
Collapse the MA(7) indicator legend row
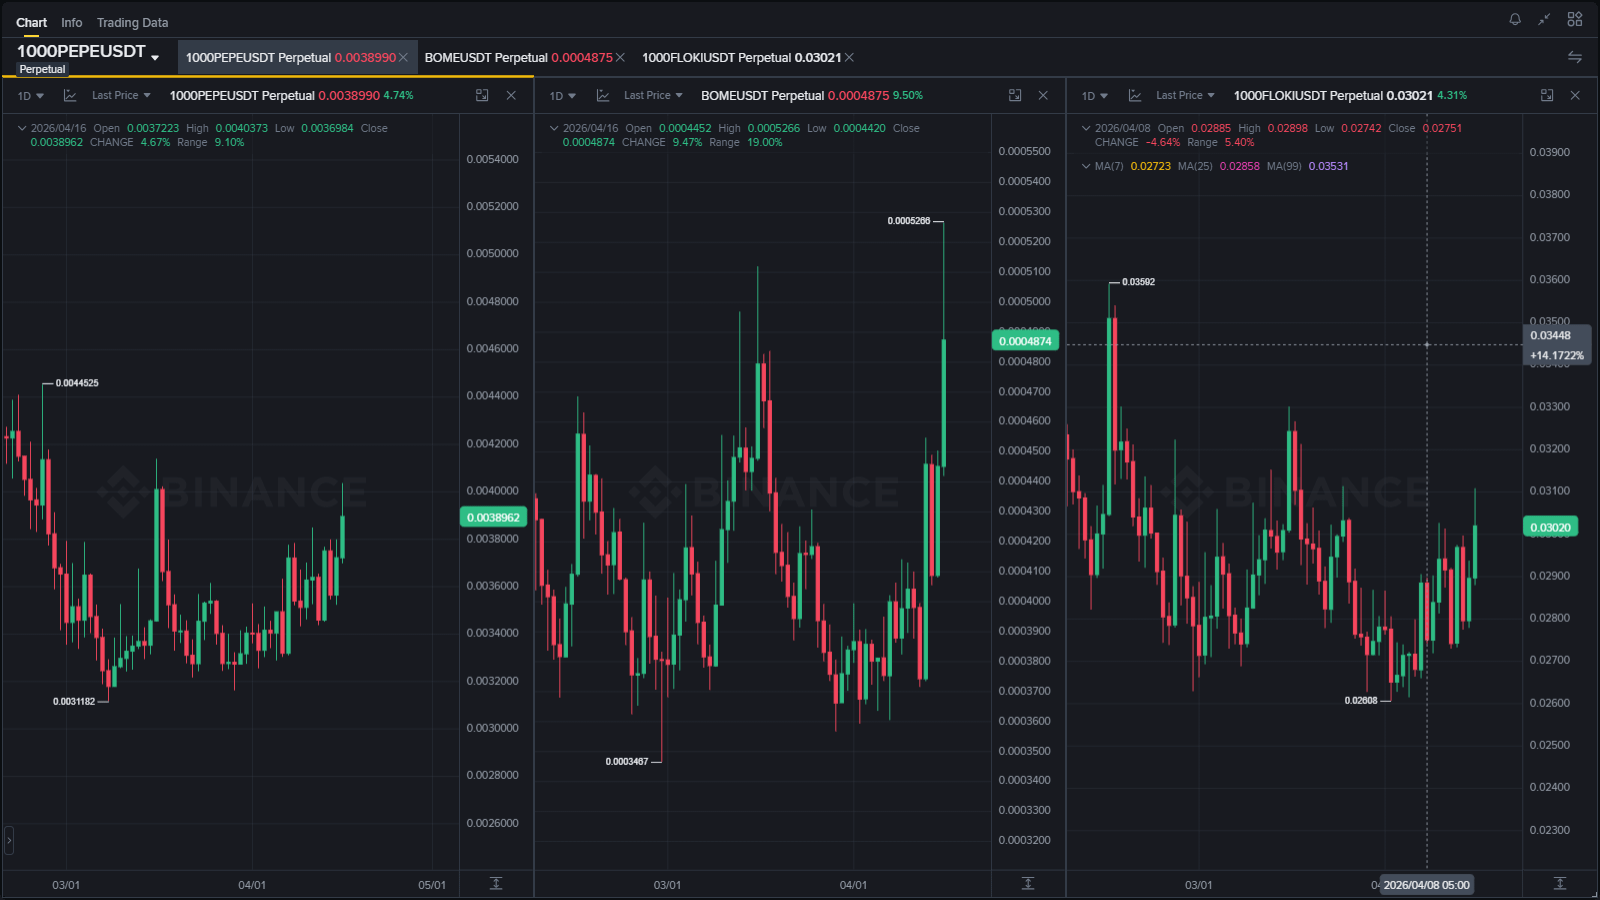[x=1086, y=166]
